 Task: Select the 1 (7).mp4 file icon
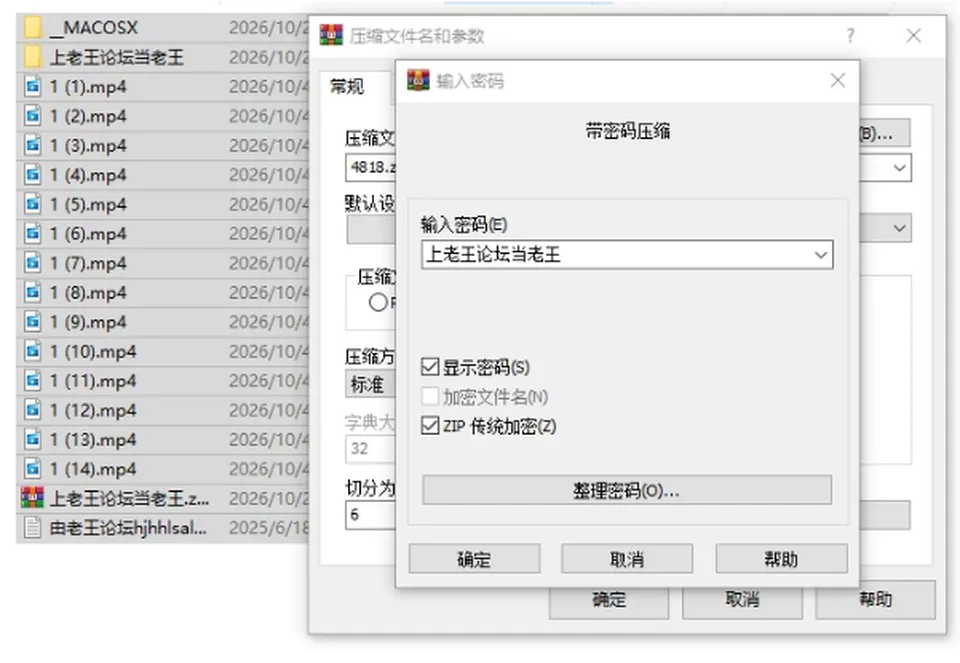pos(32,263)
